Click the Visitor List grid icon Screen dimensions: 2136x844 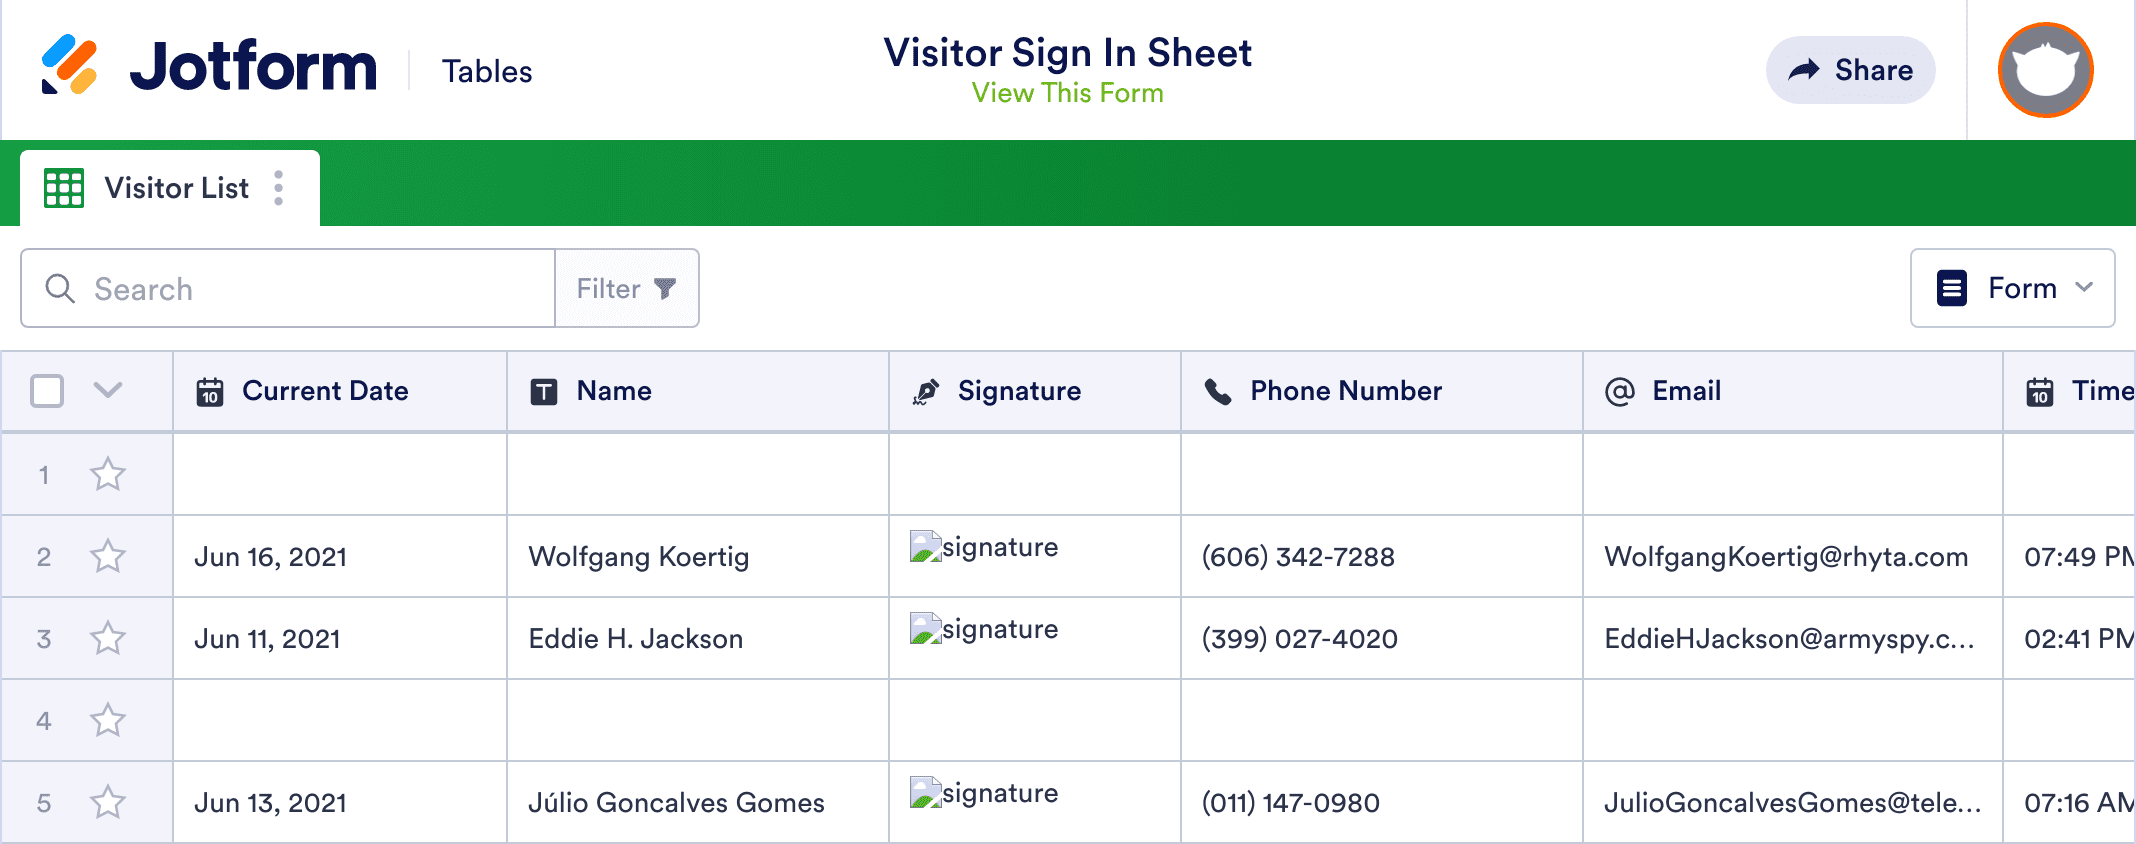click(62, 187)
